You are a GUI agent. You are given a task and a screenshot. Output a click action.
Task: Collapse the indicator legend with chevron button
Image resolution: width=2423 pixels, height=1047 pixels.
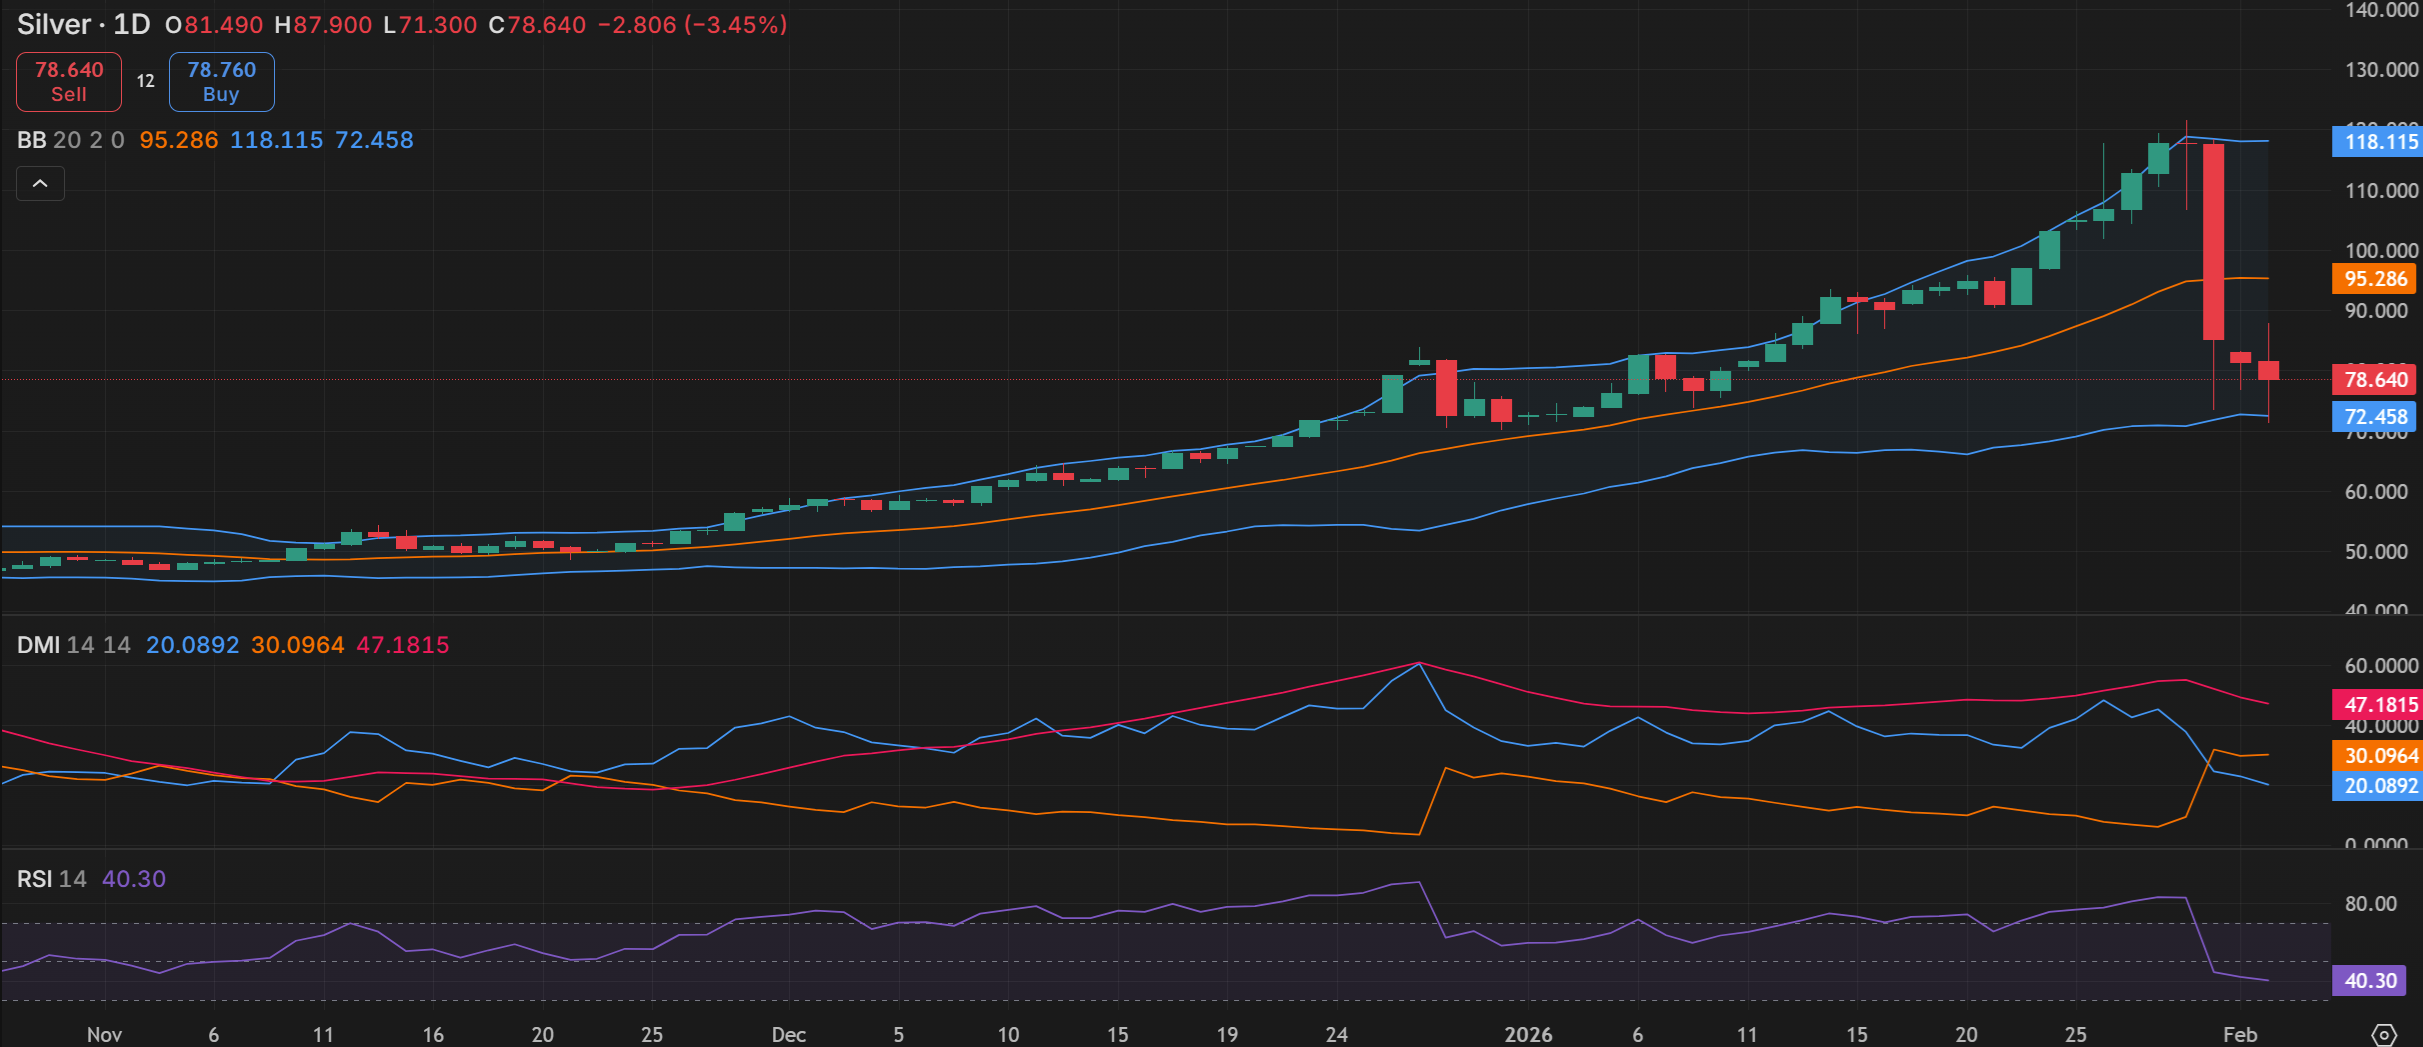[x=40, y=184]
